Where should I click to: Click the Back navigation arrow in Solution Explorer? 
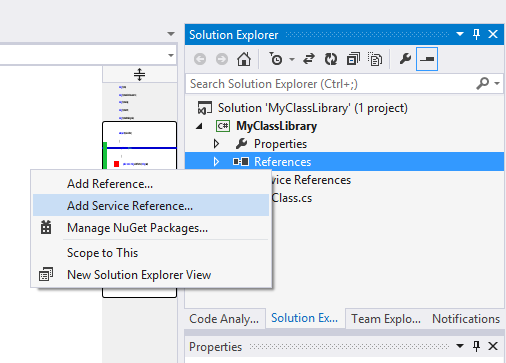200,59
